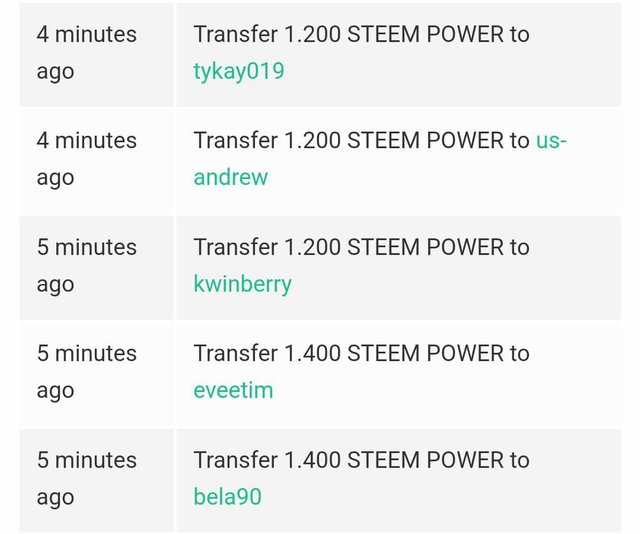Open the us-andrew account link
The width and height of the screenshot is (640, 534).
(x=230, y=178)
